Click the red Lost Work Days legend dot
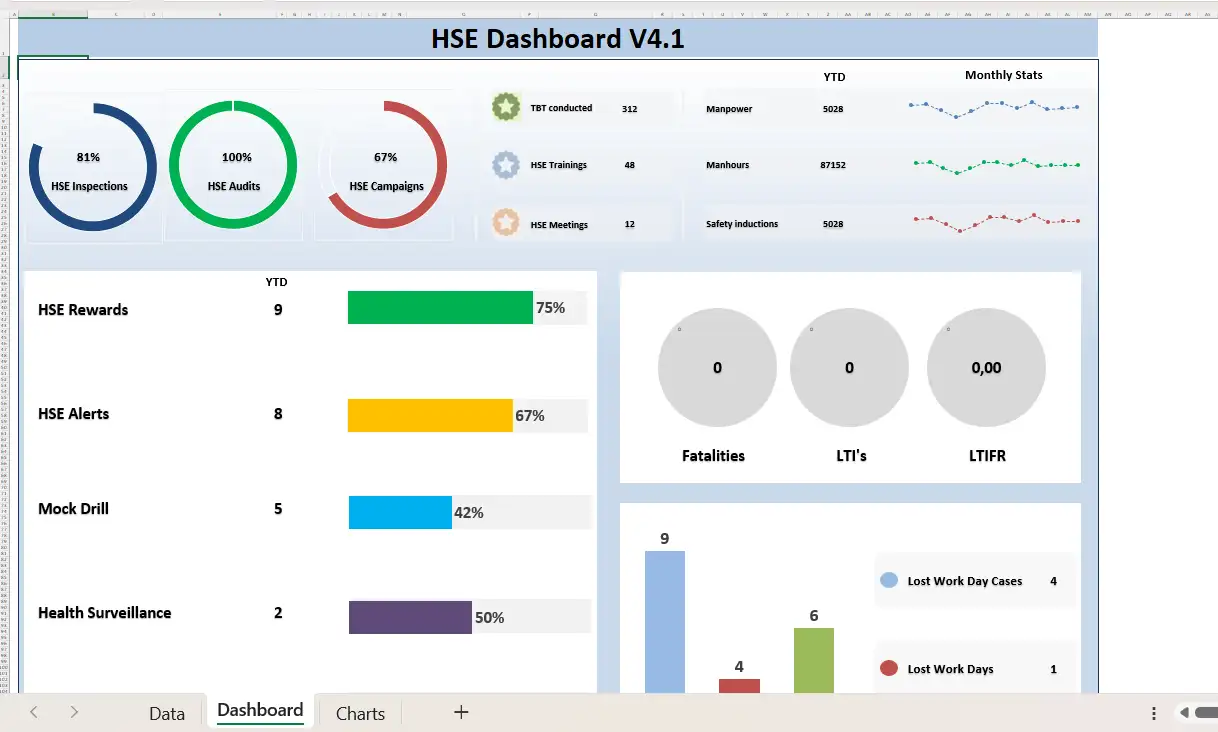Viewport: 1218px width, 732px height. [888, 668]
